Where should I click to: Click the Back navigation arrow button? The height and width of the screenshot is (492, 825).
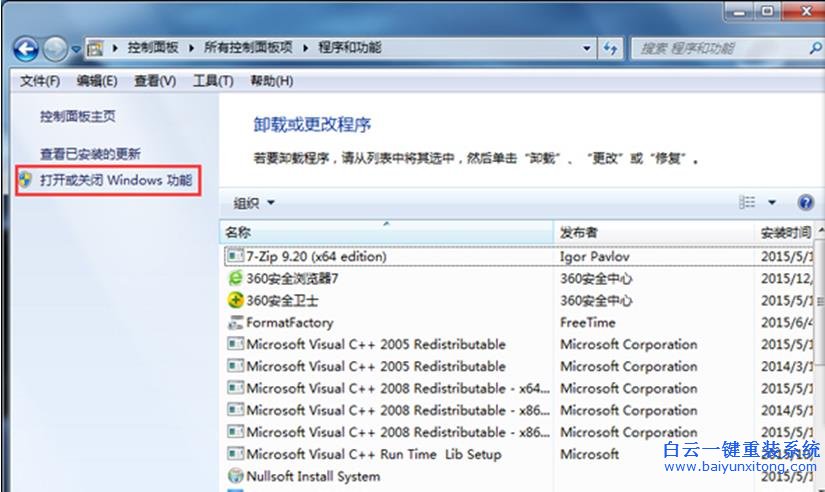25,49
